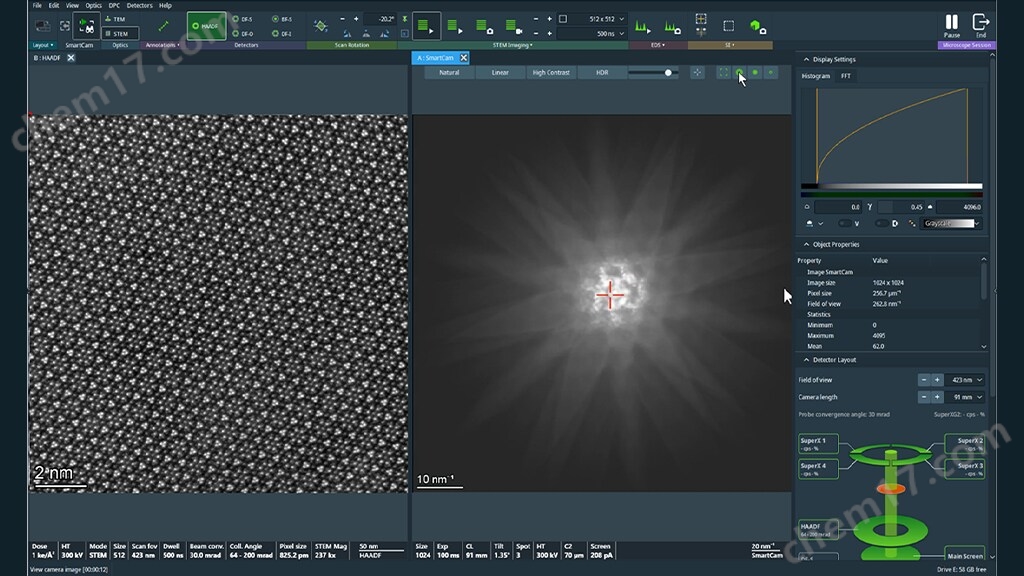Viewport: 1024px width, 576px height.
Task: Click the HDR display button
Action: click(x=602, y=72)
